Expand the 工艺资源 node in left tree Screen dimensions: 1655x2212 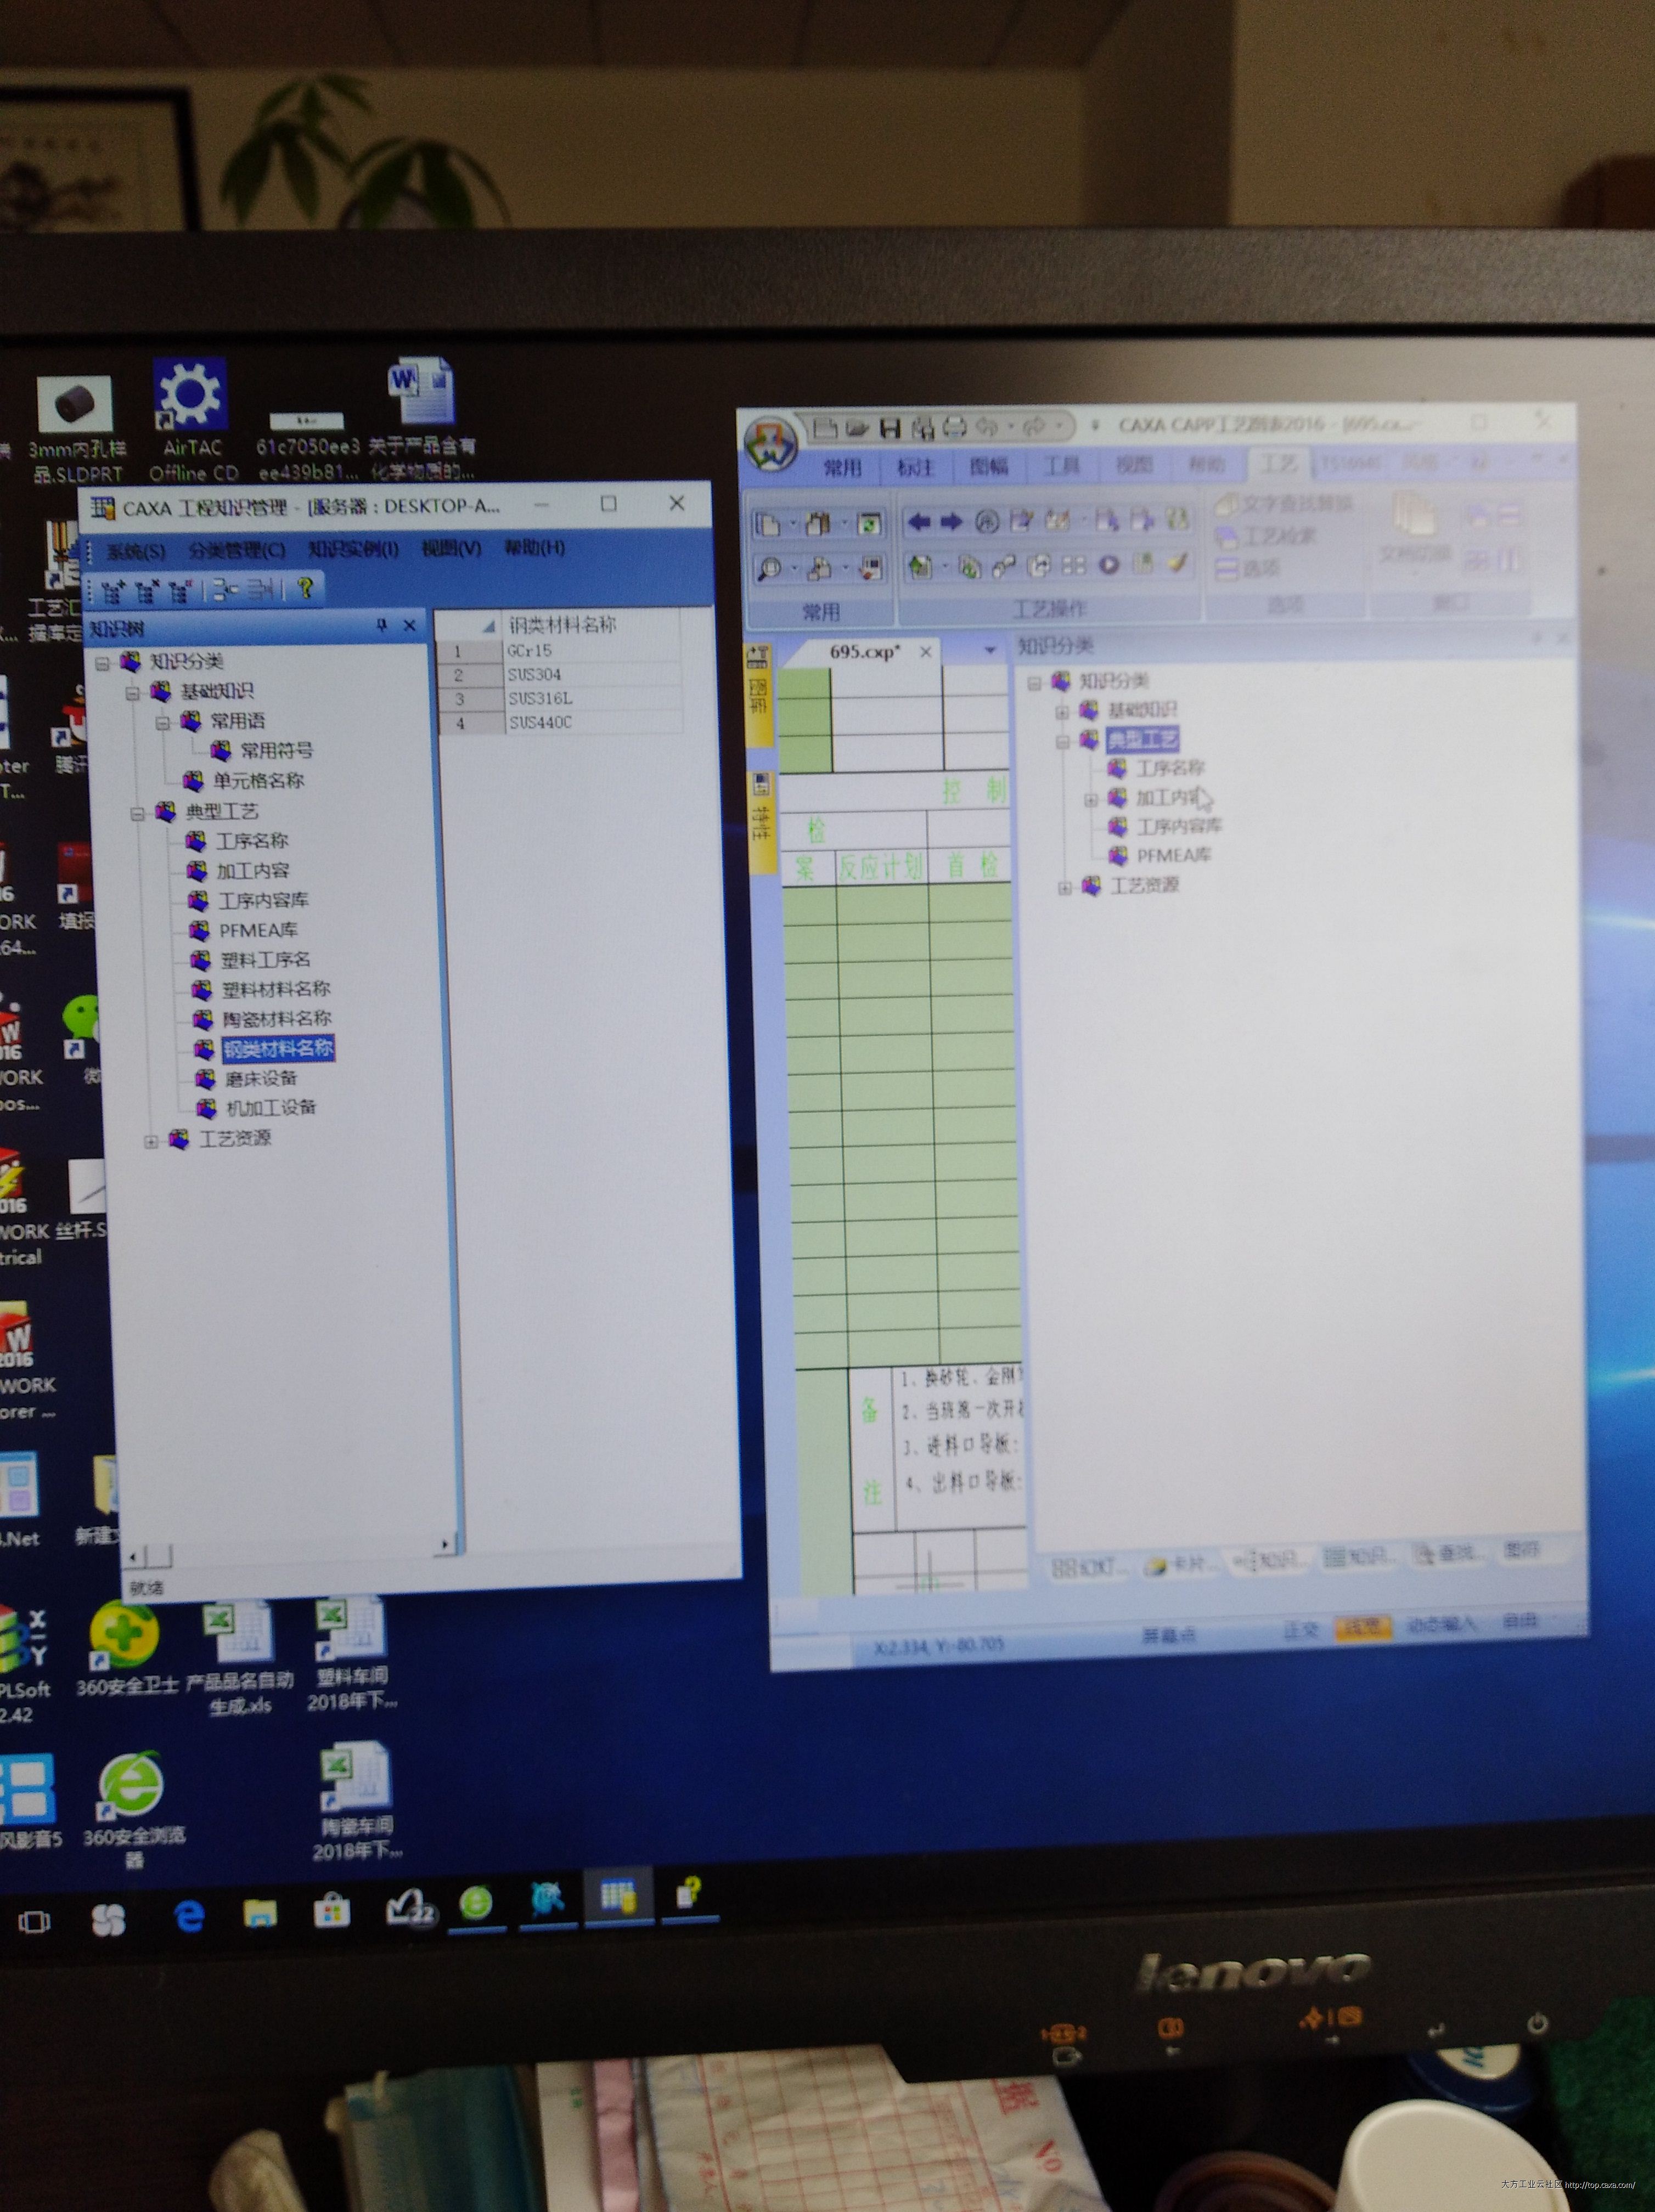pos(151,1141)
